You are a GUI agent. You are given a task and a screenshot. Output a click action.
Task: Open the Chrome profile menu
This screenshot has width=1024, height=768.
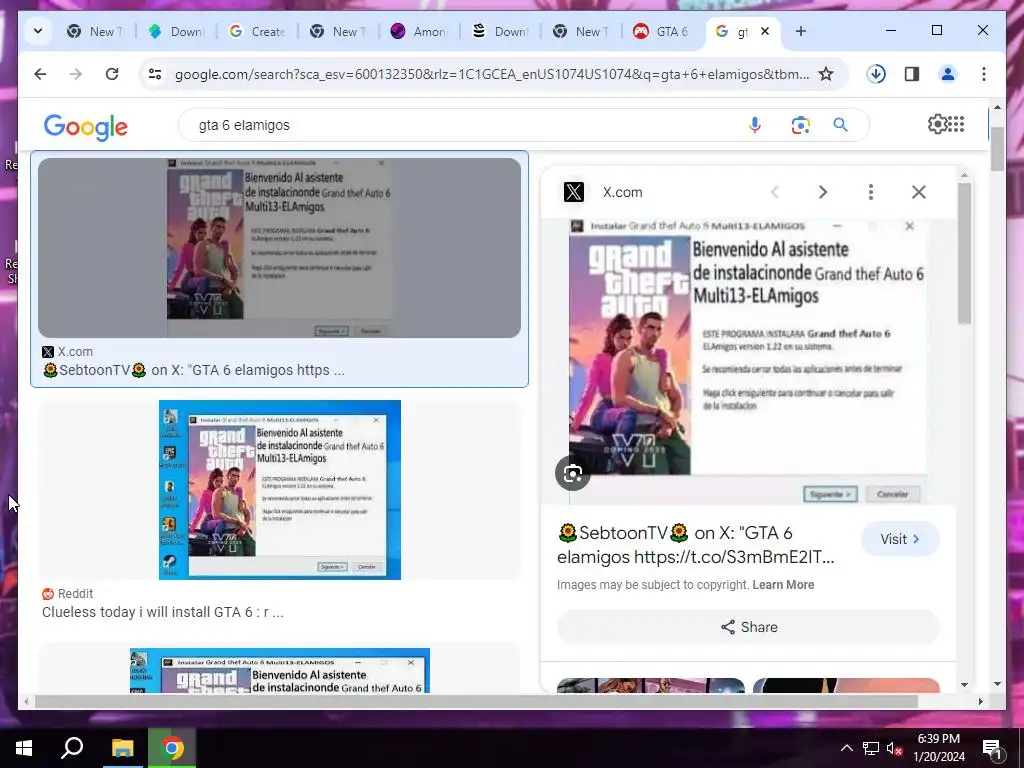(x=948, y=74)
